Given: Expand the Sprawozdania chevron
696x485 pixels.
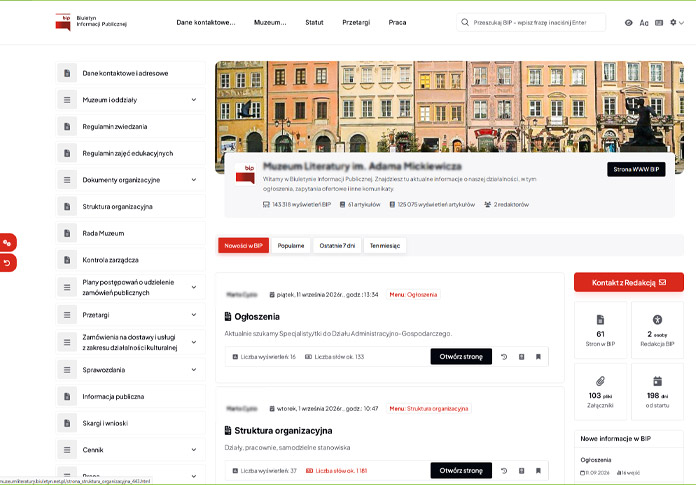Looking at the screenshot, I should click(x=194, y=370).
